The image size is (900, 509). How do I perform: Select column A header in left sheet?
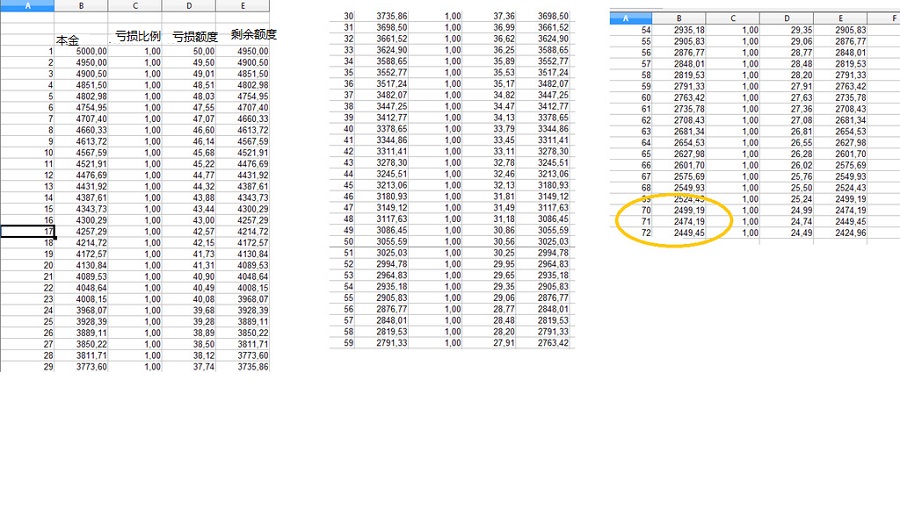click(28, 6)
